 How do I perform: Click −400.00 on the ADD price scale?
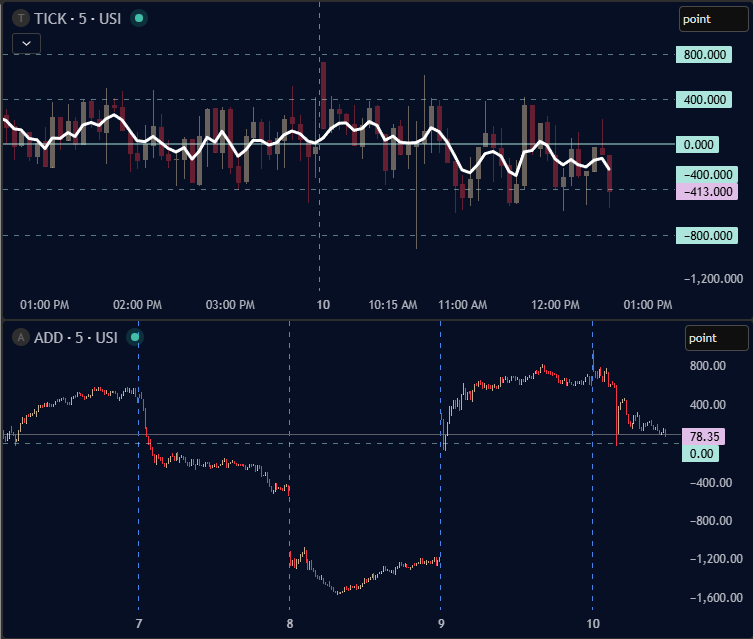point(711,483)
